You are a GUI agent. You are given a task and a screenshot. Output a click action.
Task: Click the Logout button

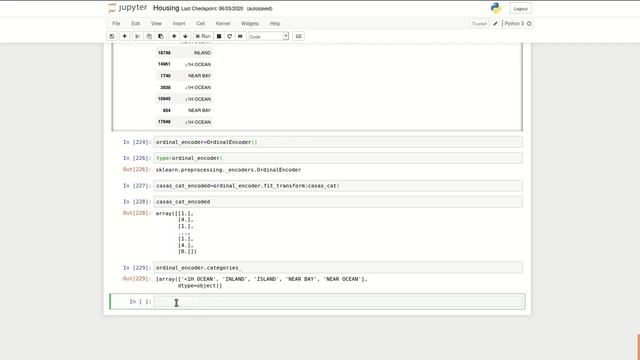coord(520,9)
